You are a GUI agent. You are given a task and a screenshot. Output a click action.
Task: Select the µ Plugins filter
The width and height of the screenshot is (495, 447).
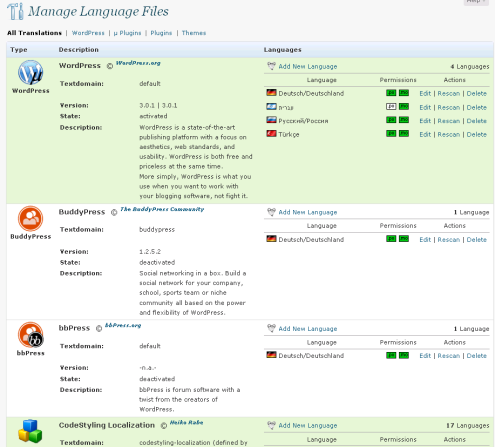(x=127, y=33)
